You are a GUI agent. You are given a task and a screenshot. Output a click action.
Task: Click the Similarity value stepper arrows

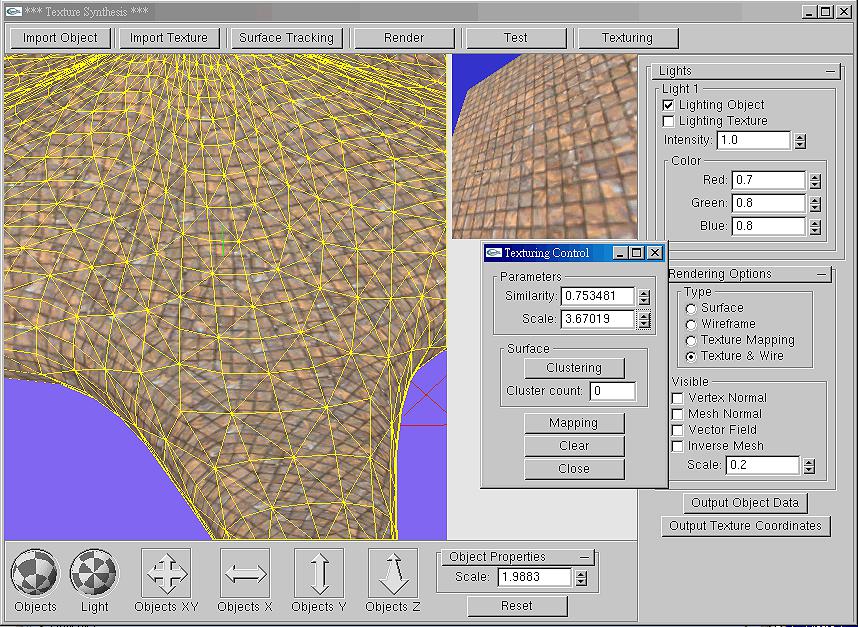click(644, 297)
